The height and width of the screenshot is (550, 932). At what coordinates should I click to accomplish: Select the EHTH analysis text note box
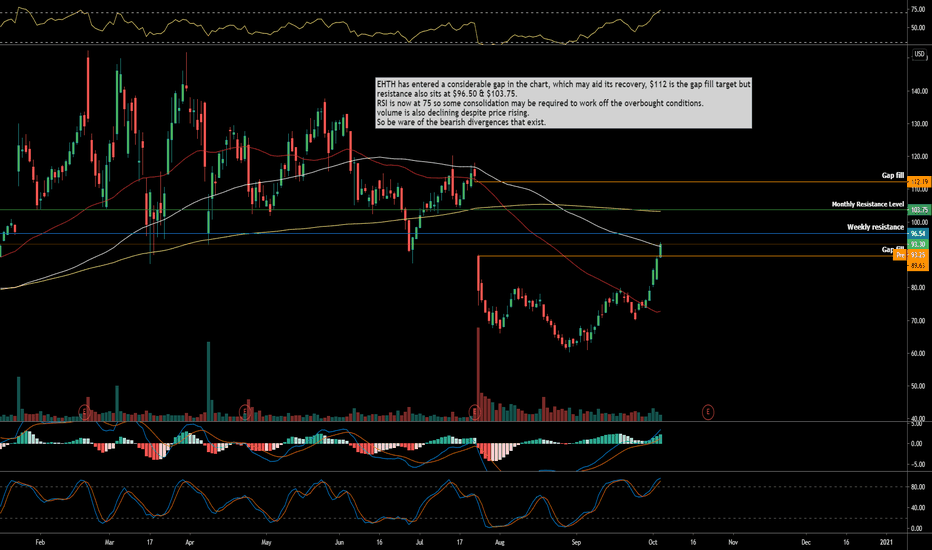[563, 103]
